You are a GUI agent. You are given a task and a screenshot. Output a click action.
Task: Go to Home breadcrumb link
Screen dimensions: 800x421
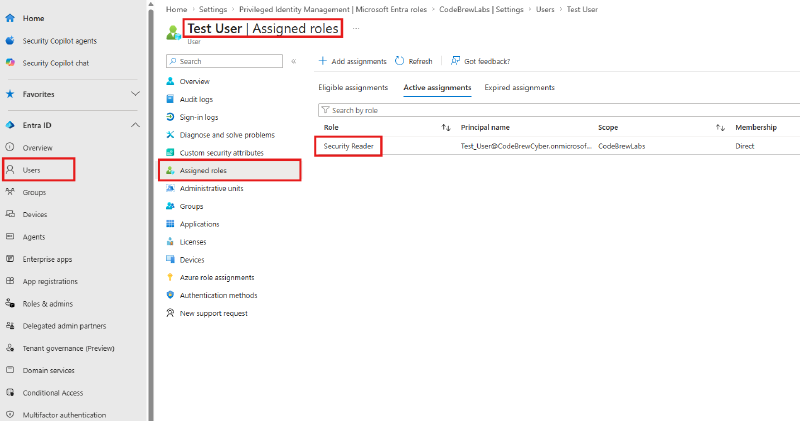click(x=177, y=9)
